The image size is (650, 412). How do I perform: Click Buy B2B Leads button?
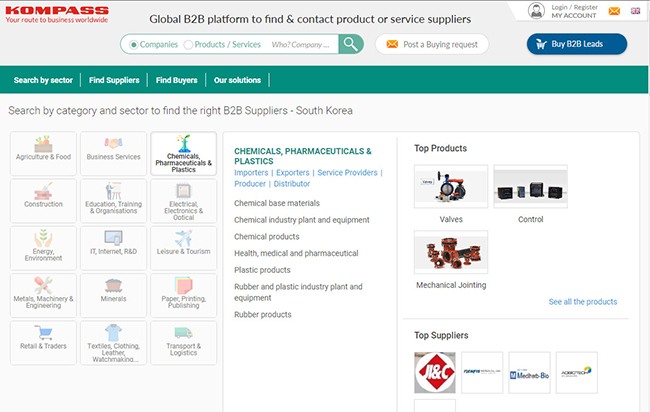[577, 44]
